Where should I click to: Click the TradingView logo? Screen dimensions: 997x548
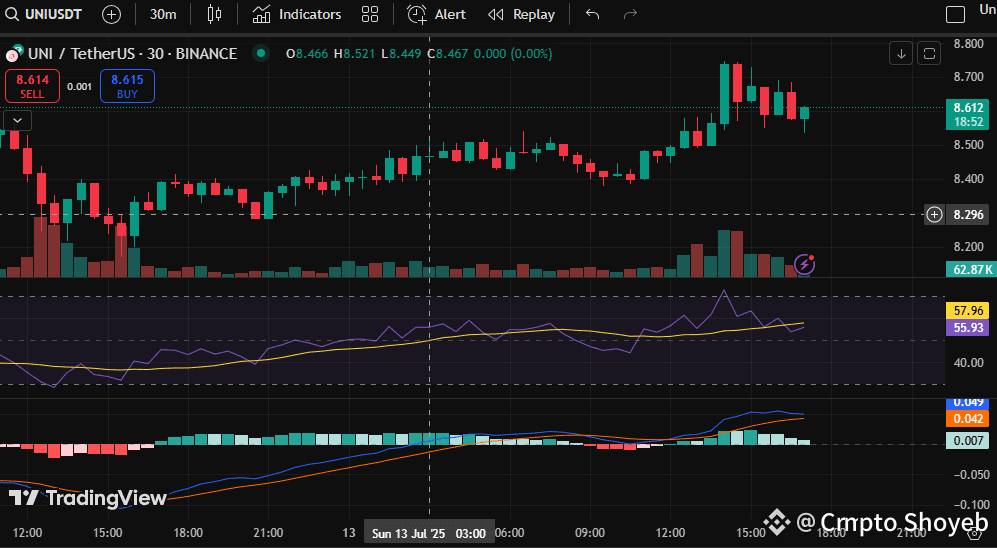click(x=87, y=498)
